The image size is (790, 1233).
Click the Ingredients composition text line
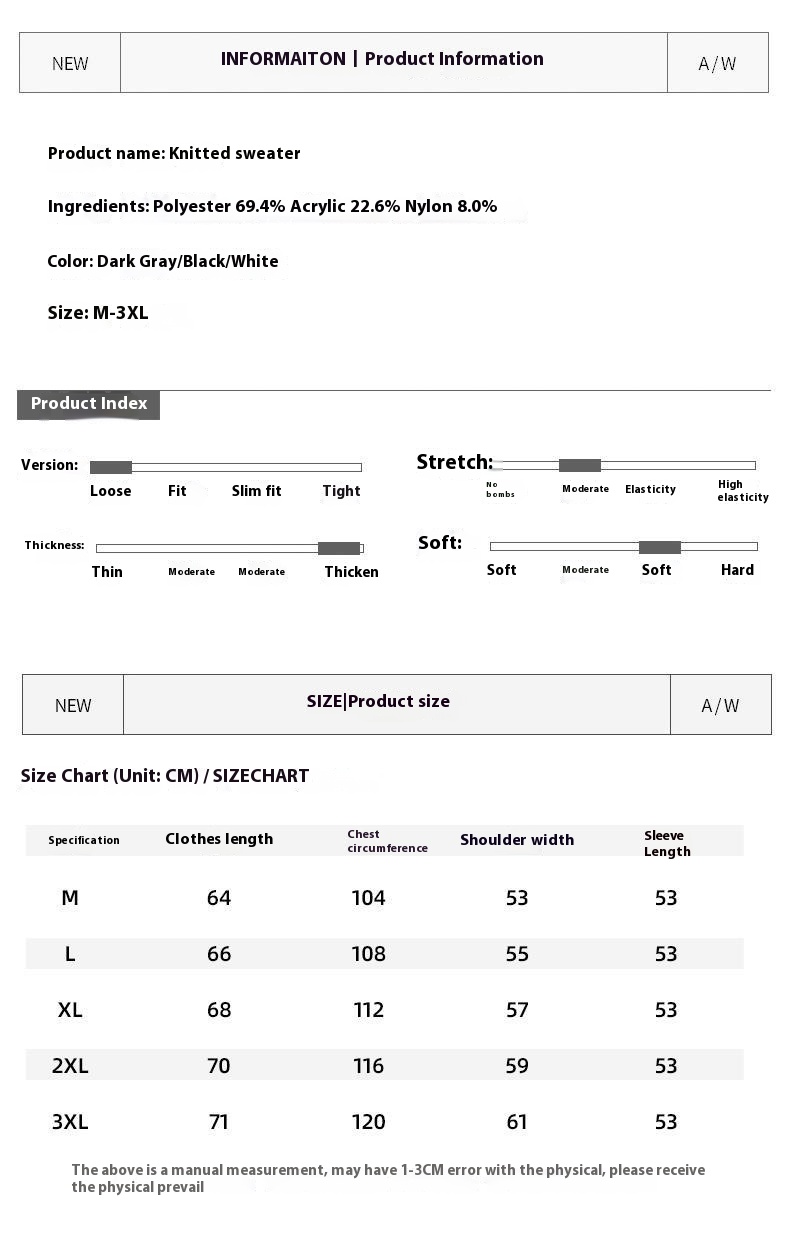coord(272,207)
